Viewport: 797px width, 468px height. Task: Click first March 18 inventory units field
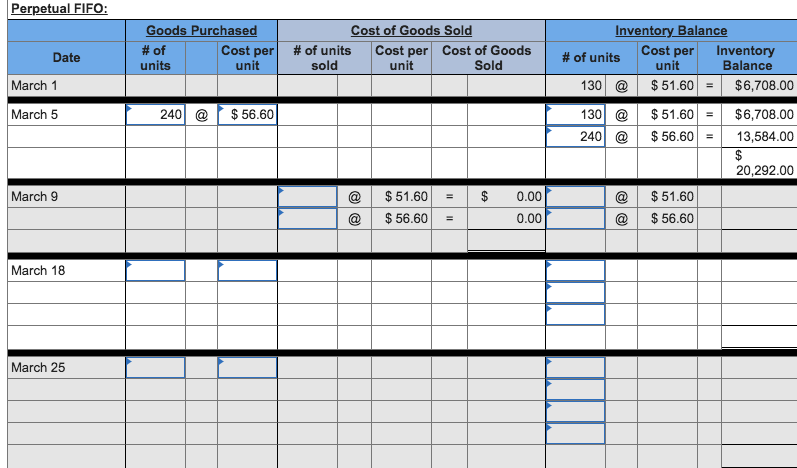(x=575, y=271)
